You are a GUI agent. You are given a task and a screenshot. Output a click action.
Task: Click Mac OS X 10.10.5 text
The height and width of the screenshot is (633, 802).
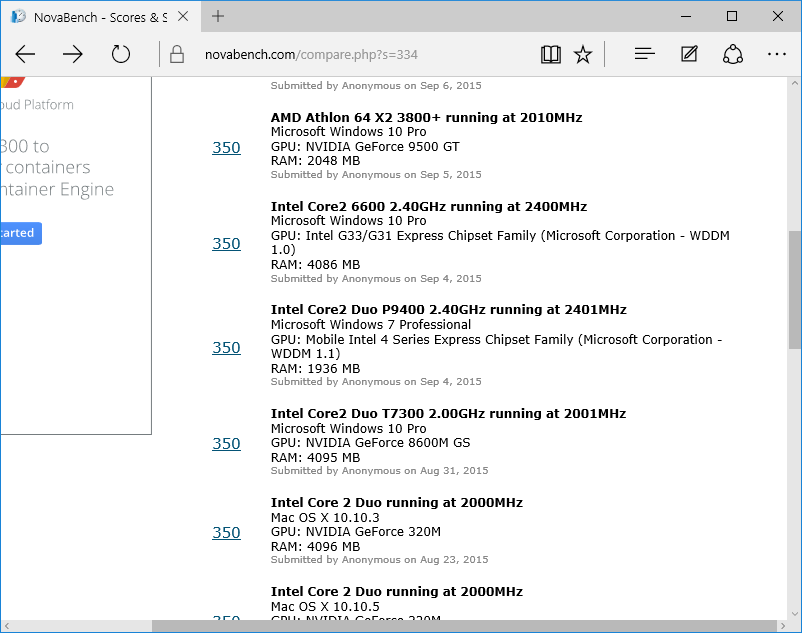[x=325, y=607]
